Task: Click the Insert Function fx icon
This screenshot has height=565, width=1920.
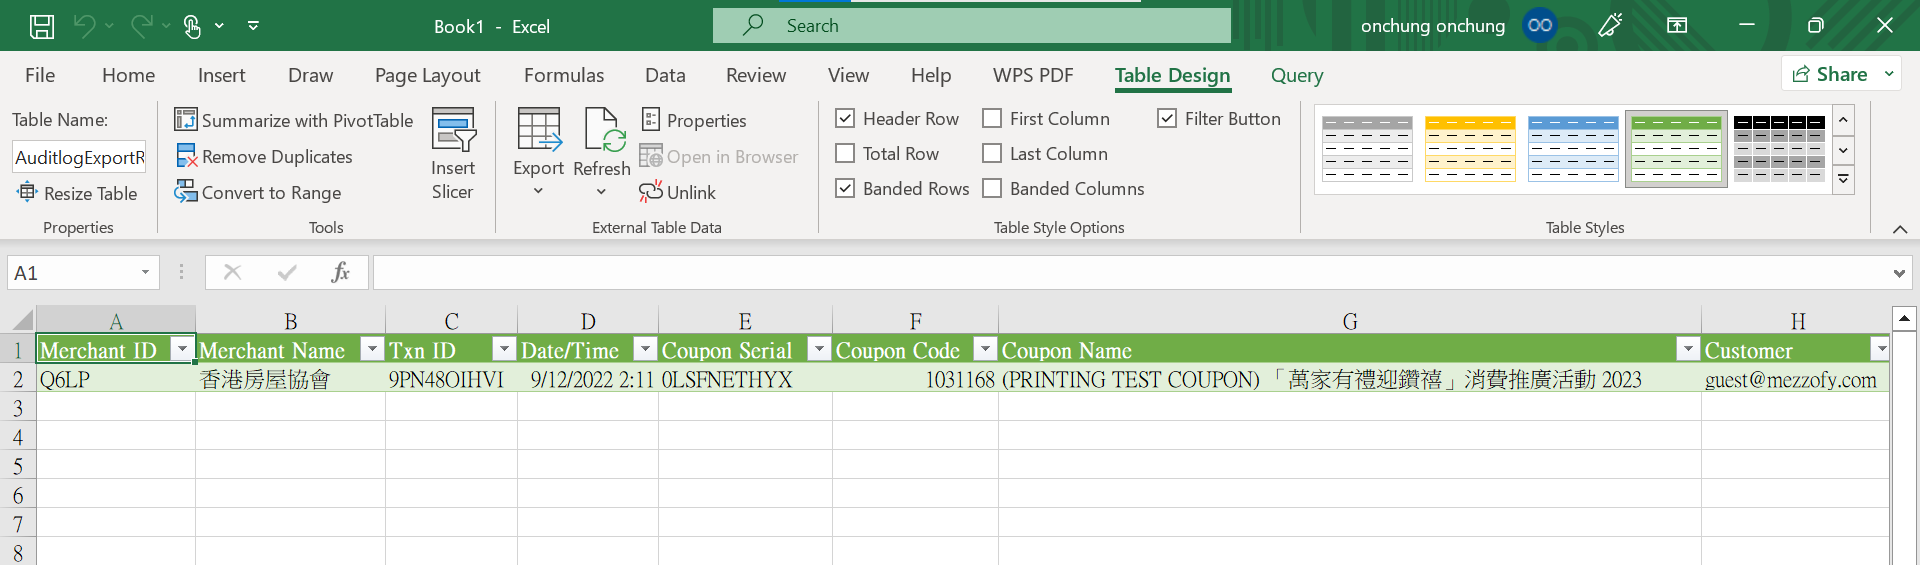Action: 340,272
